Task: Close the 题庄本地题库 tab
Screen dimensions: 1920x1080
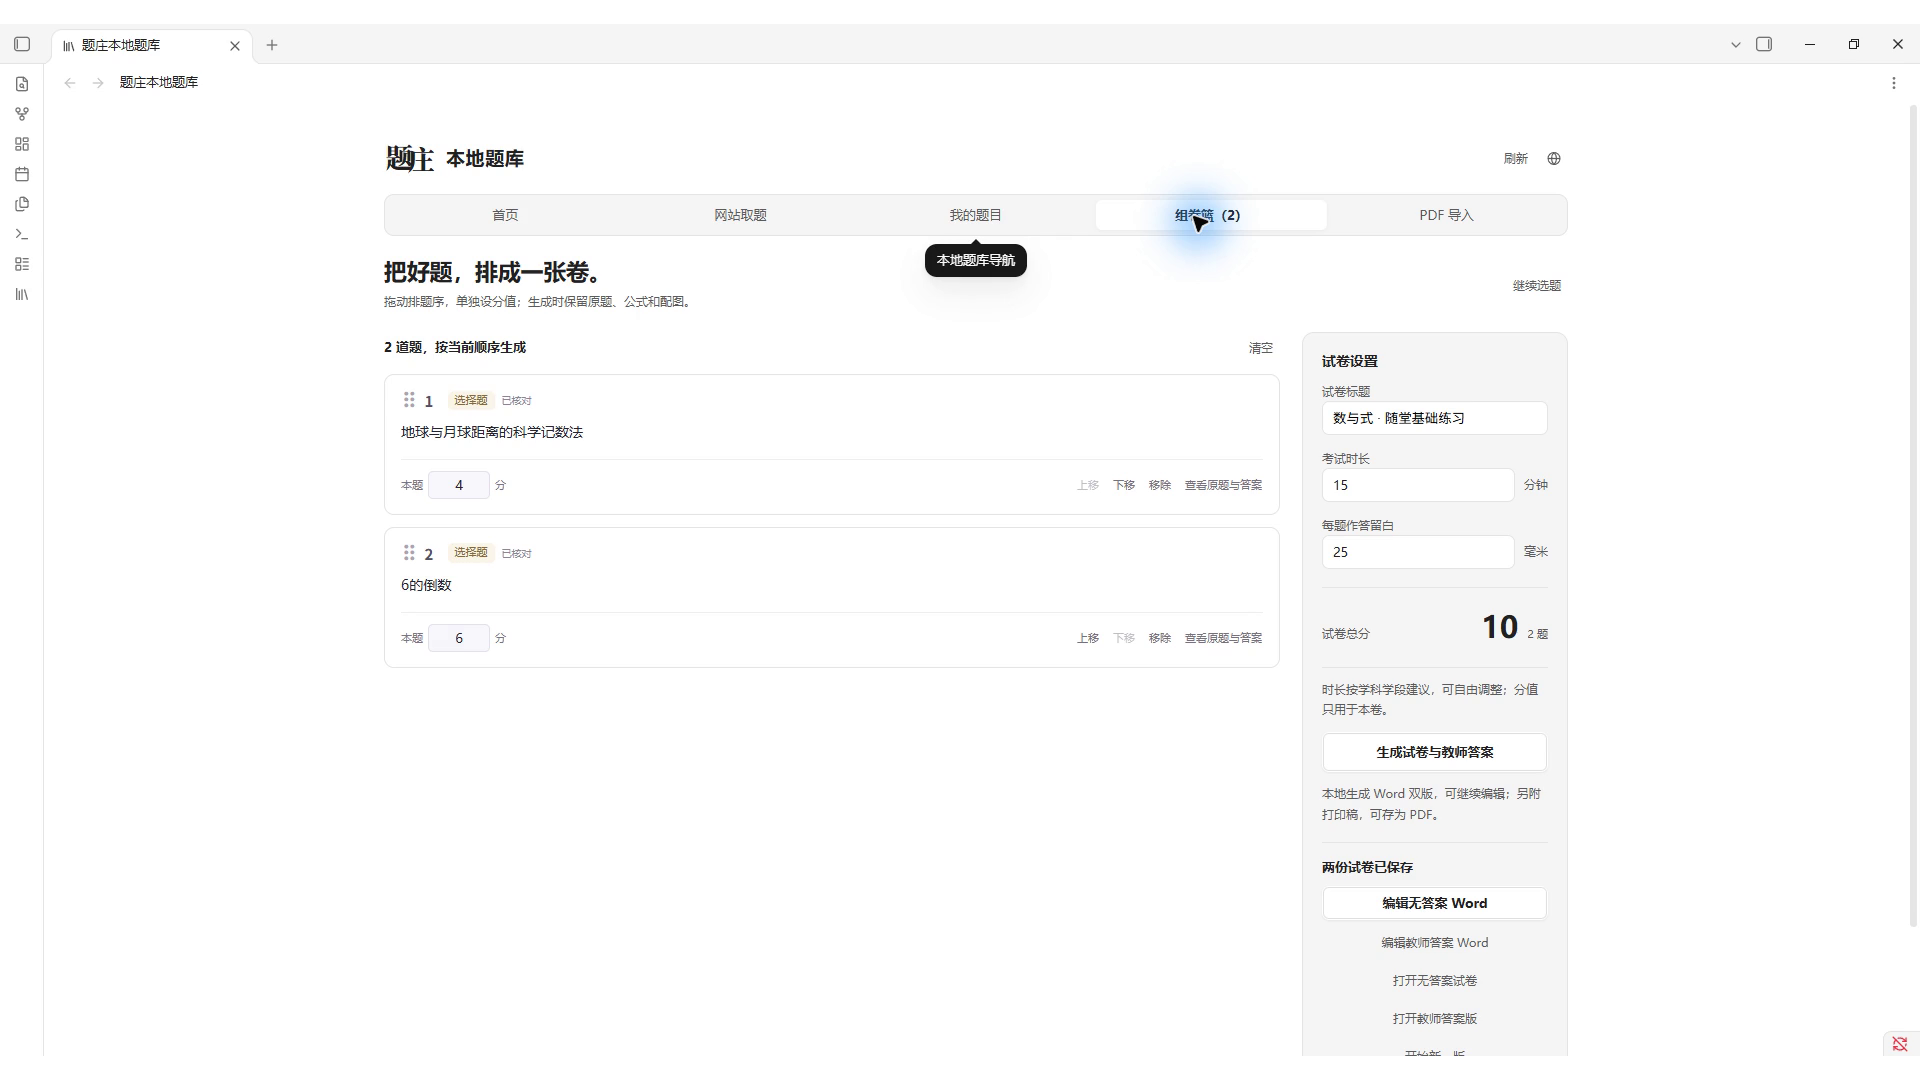Action: (x=235, y=46)
